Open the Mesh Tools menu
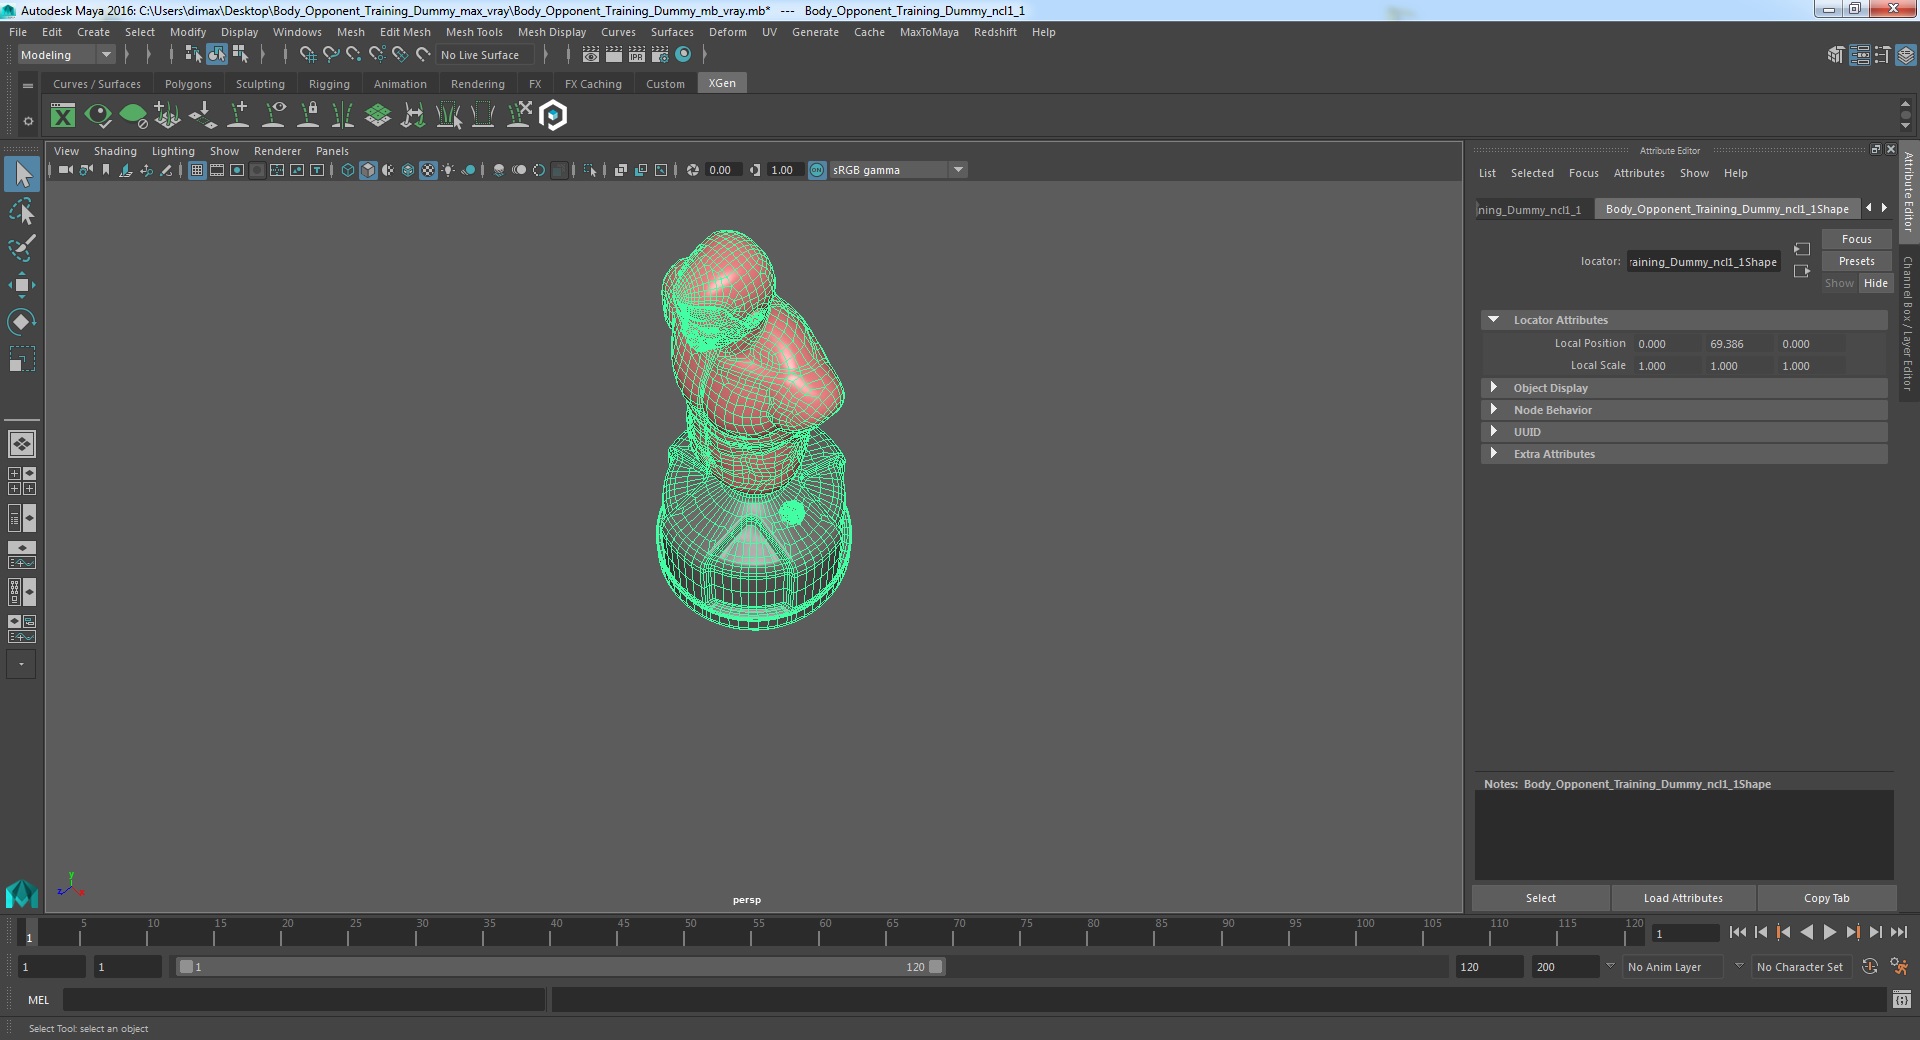 (x=474, y=32)
